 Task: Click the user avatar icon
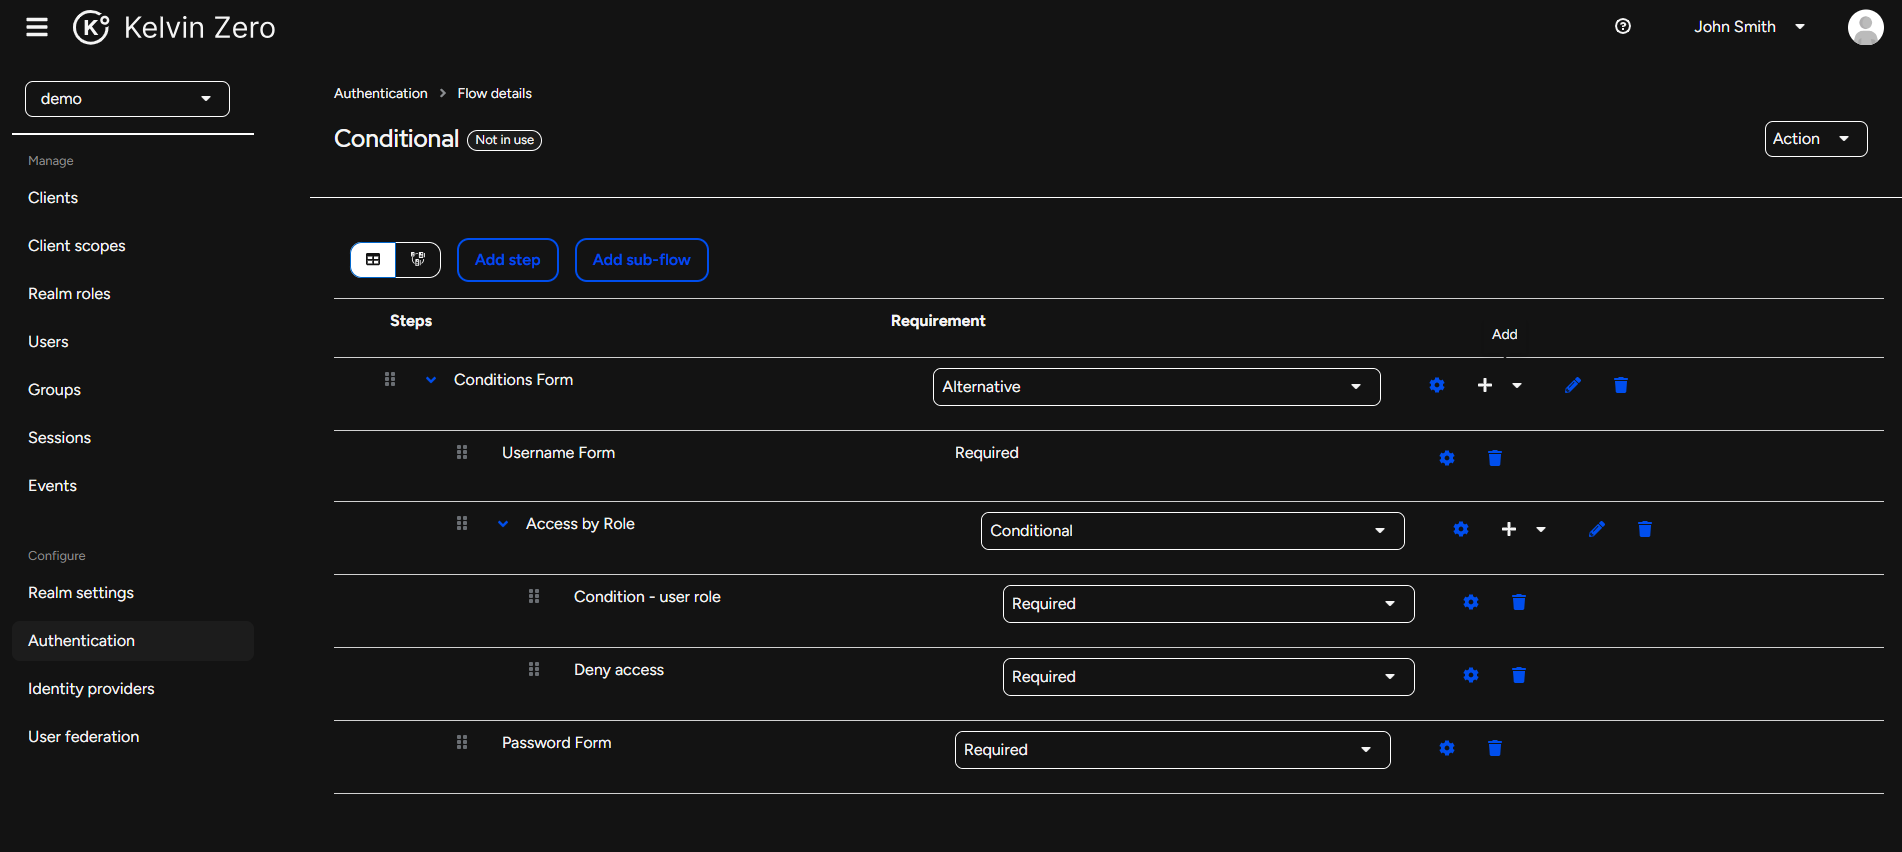point(1865,27)
